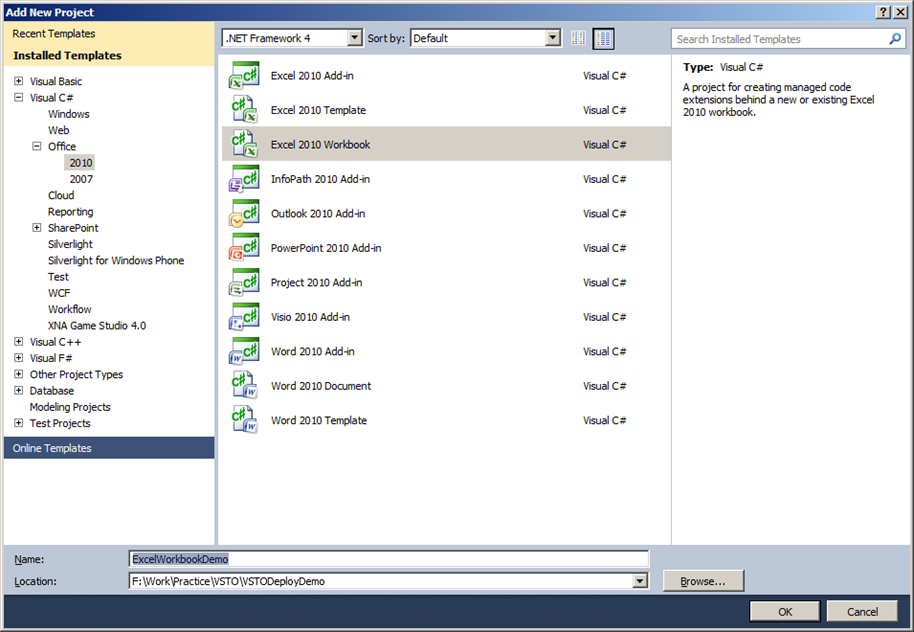This screenshot has height=632, width=914.
Task: Open the Installed Templates section
Action: [x=109, y=55]
